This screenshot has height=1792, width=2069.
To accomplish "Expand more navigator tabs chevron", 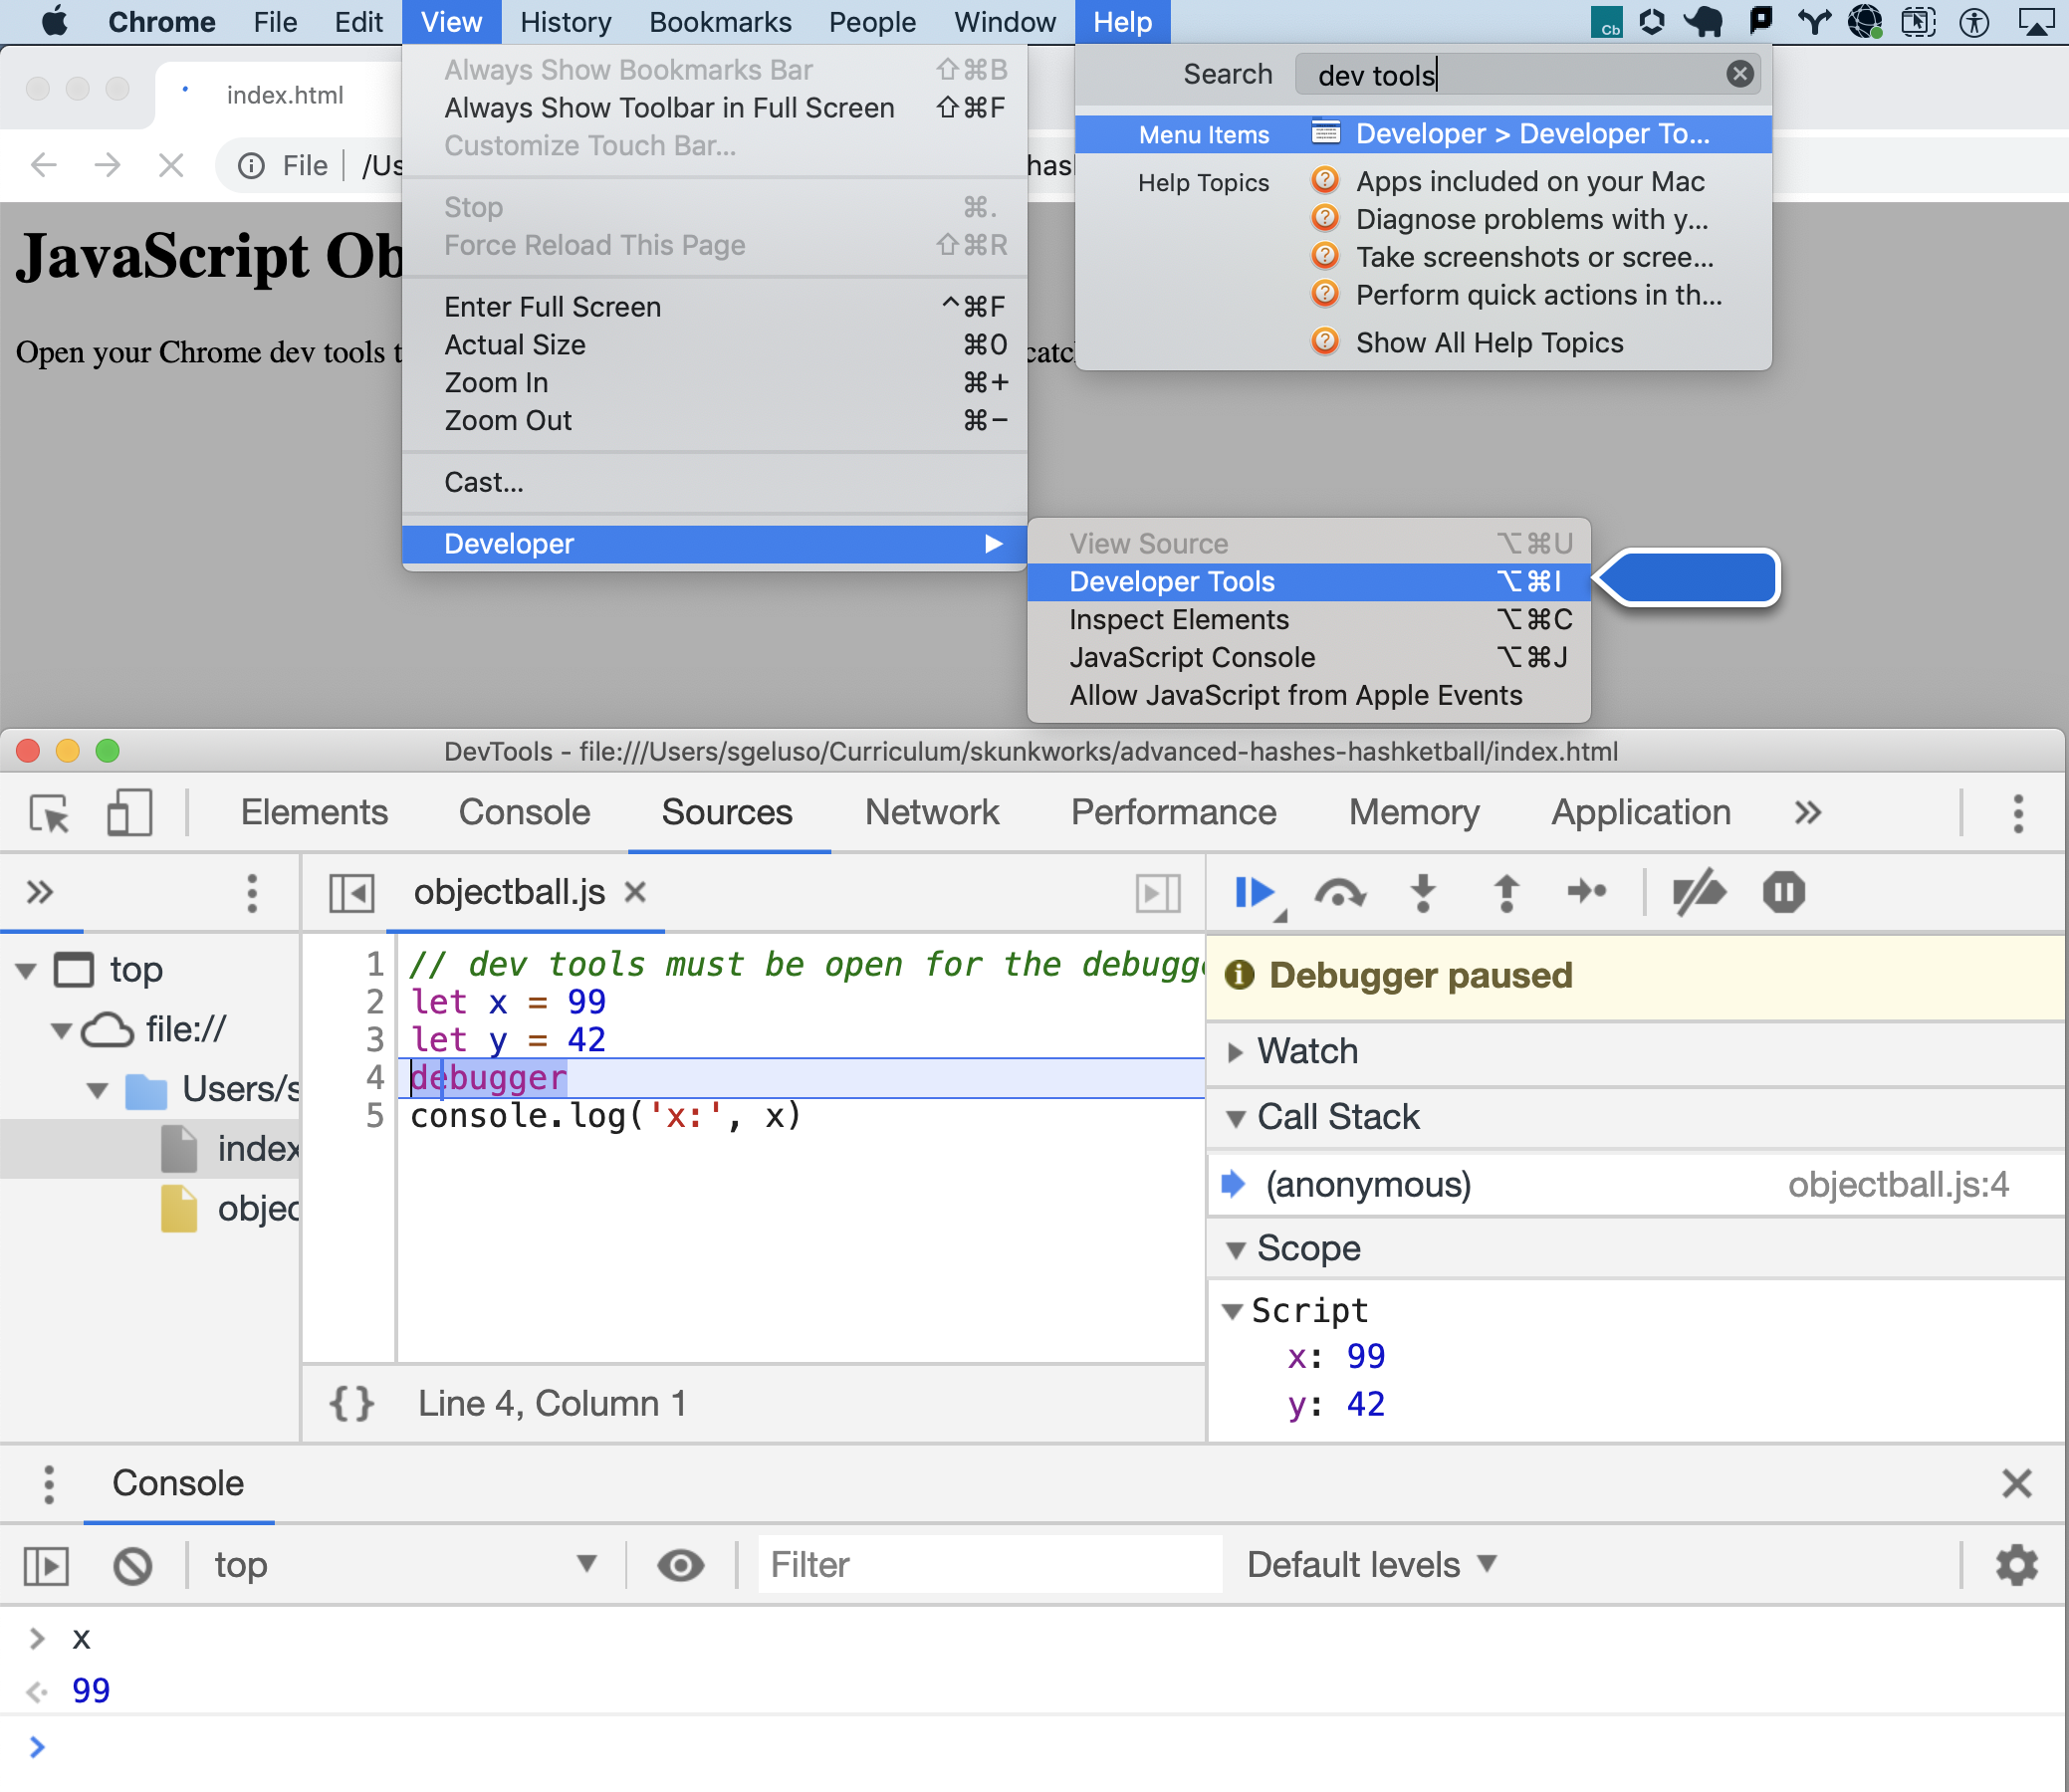I will tap(40, 892).
